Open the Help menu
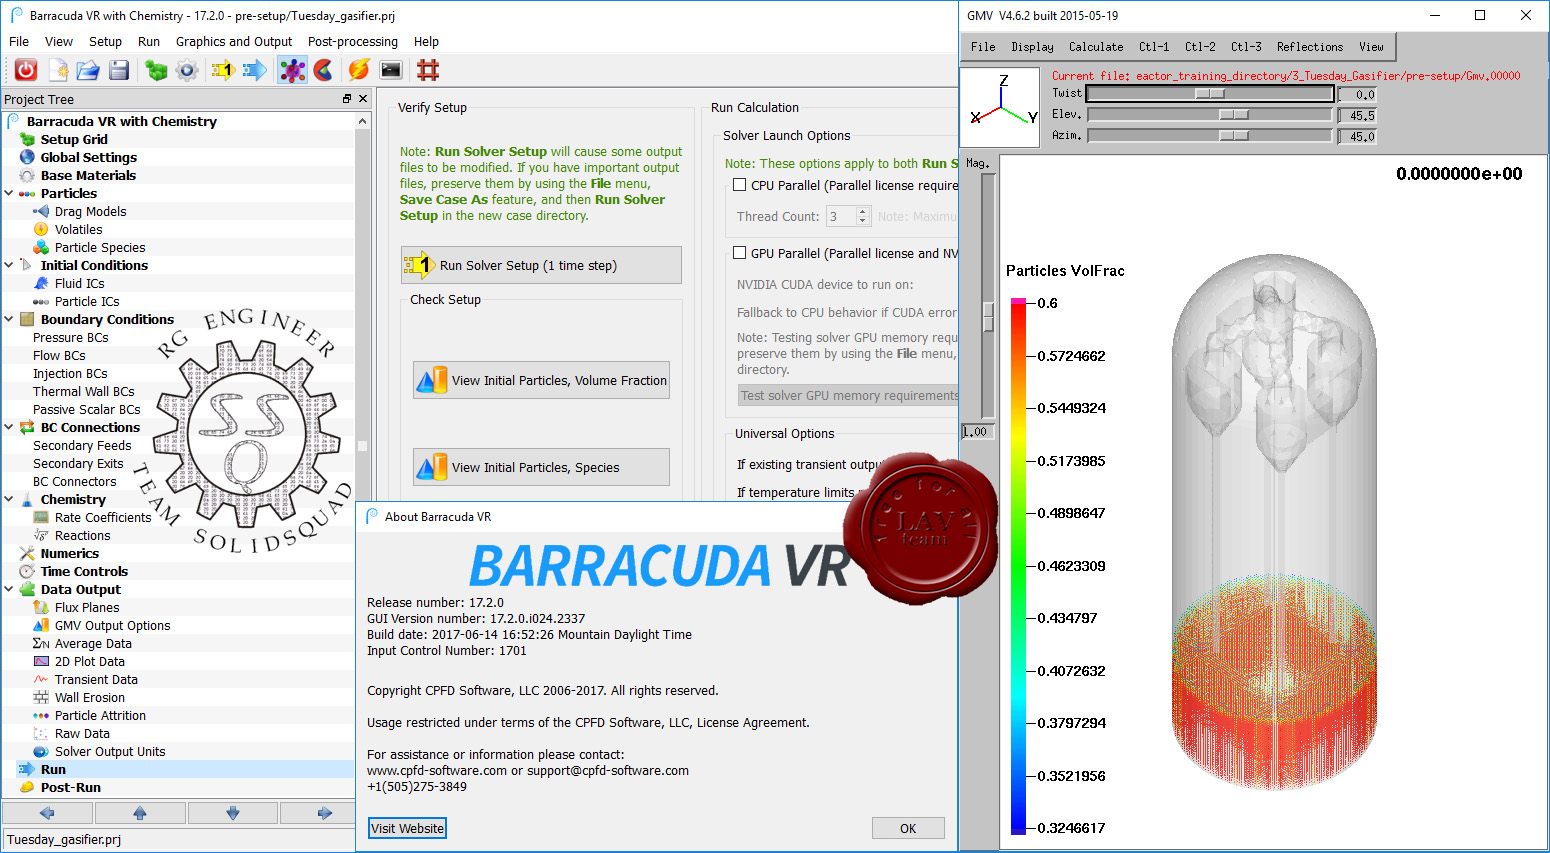The image size is (1550, 853). (x=426, y=41)
